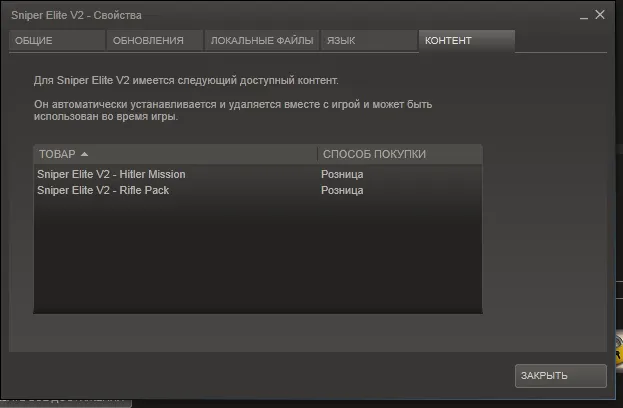Click Розница value in Rifle Pack row
Screen dimensions: 623x408
pyautogui.click(x=342, y=190)
